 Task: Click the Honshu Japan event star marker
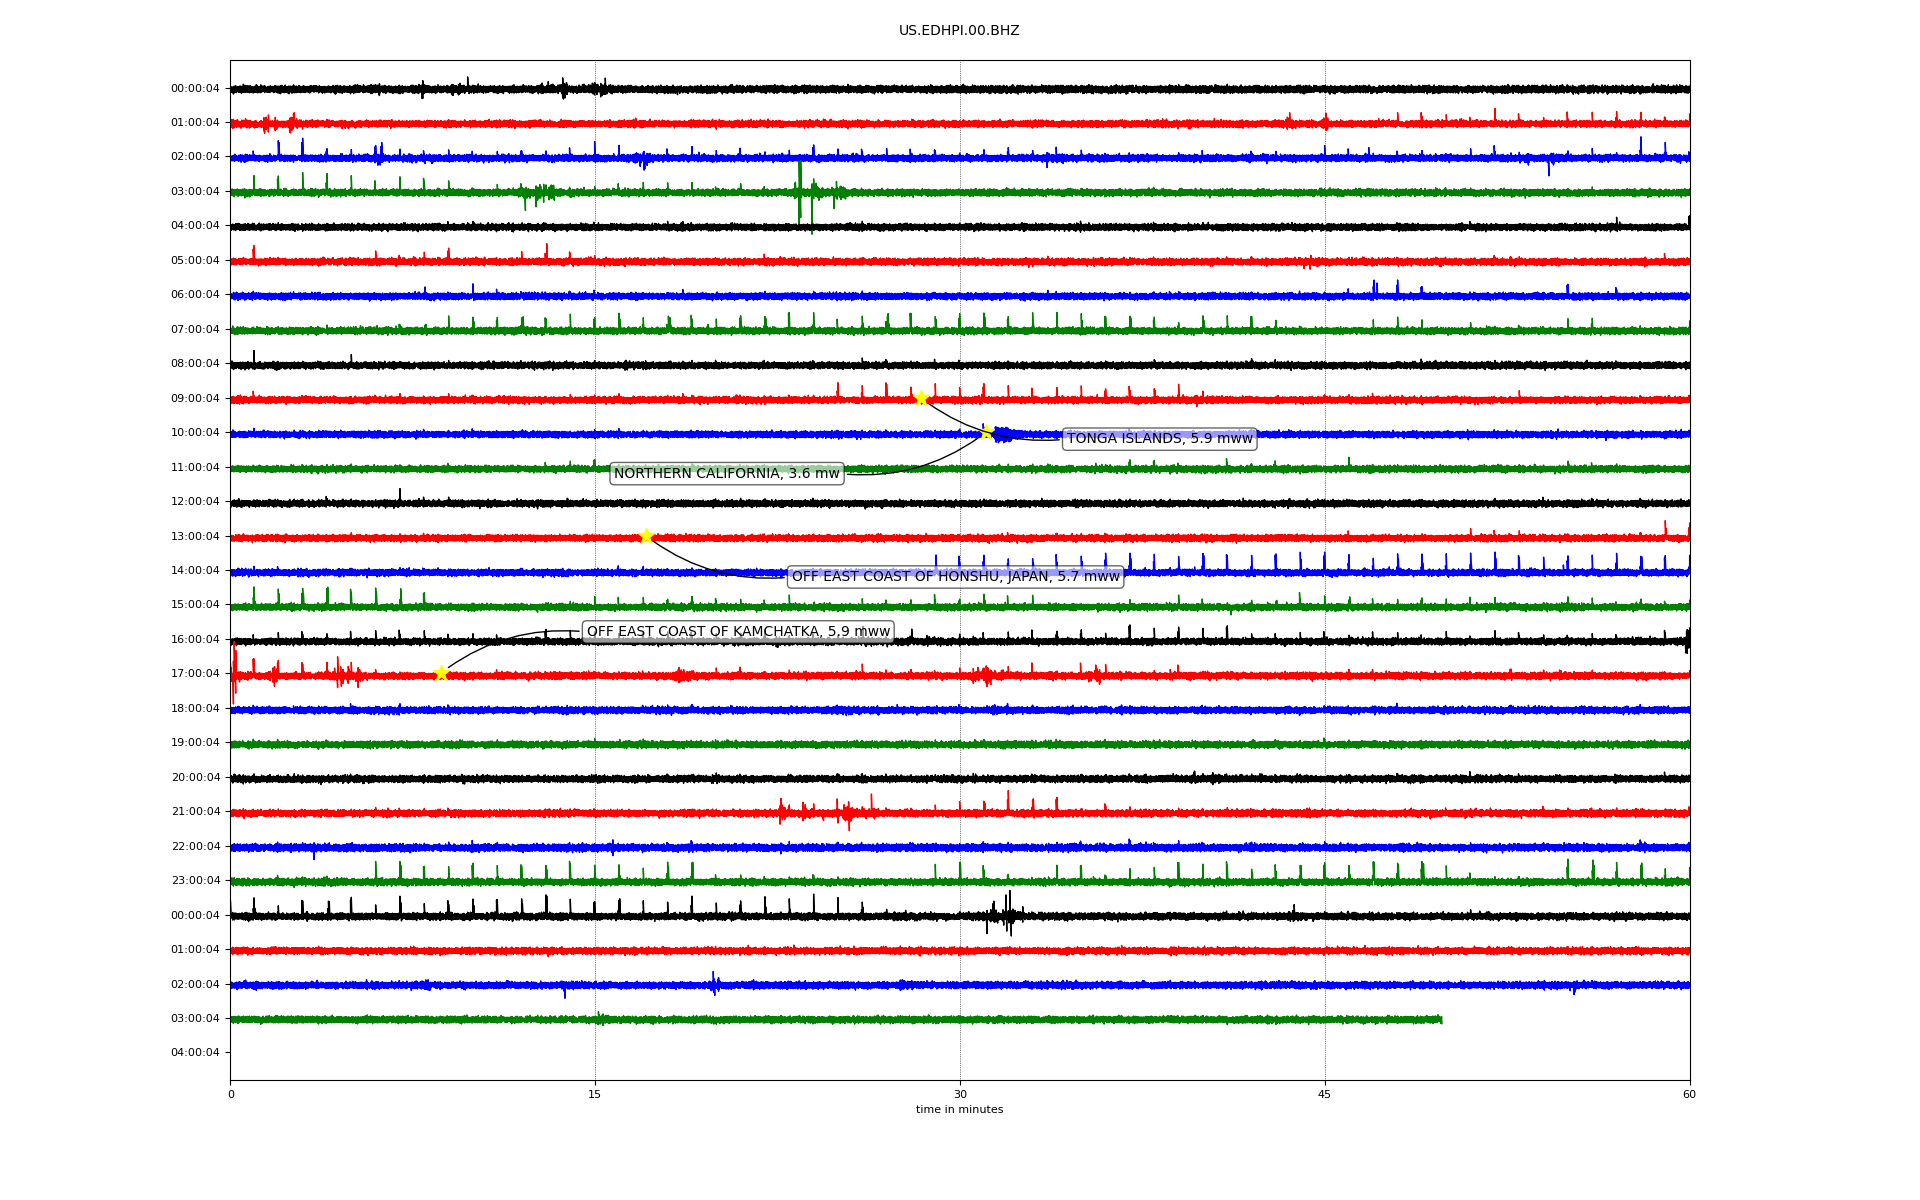tap(646, 536)
